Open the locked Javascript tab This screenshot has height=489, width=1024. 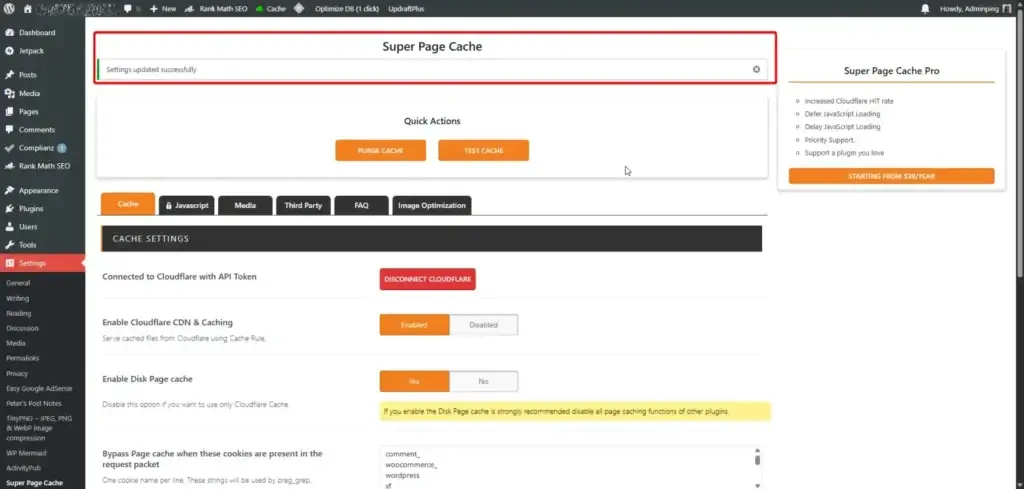tap(187, 205)
